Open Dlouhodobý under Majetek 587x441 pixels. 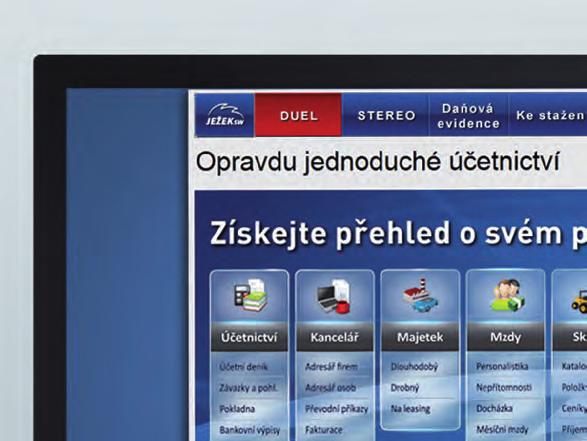414,367
